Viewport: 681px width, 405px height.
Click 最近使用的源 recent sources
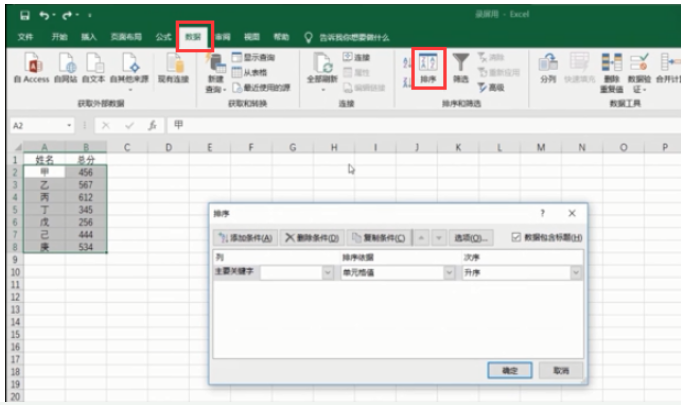pyautogui.click(x=261, y=88)
